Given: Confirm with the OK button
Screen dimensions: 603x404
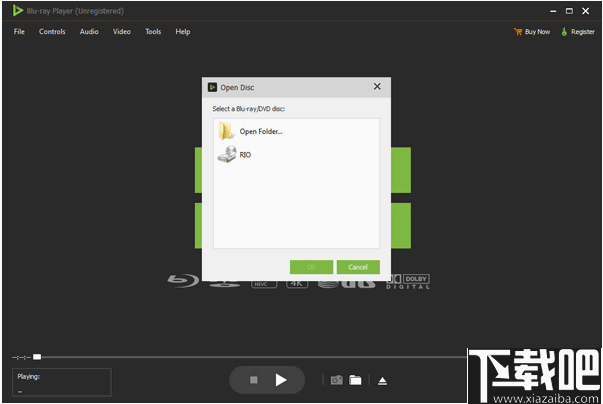Looking at the screenshot, I should [311, 267].
